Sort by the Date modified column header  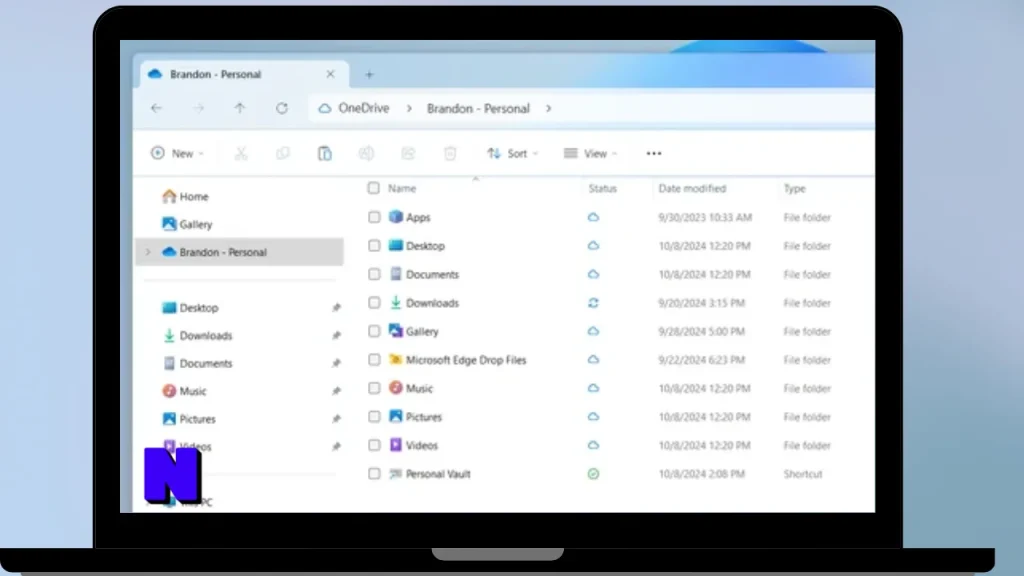click(x=692, y=188)
